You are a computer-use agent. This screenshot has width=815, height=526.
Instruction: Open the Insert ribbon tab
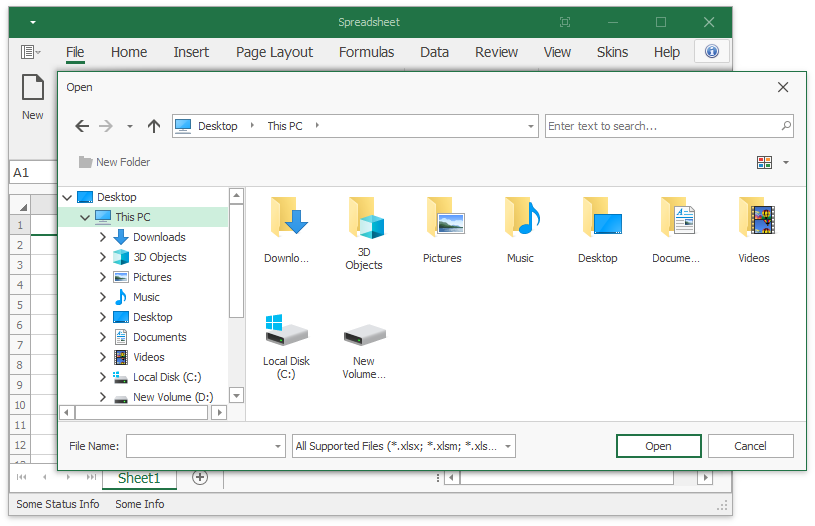pyautogui.click(x=191, y=52)
